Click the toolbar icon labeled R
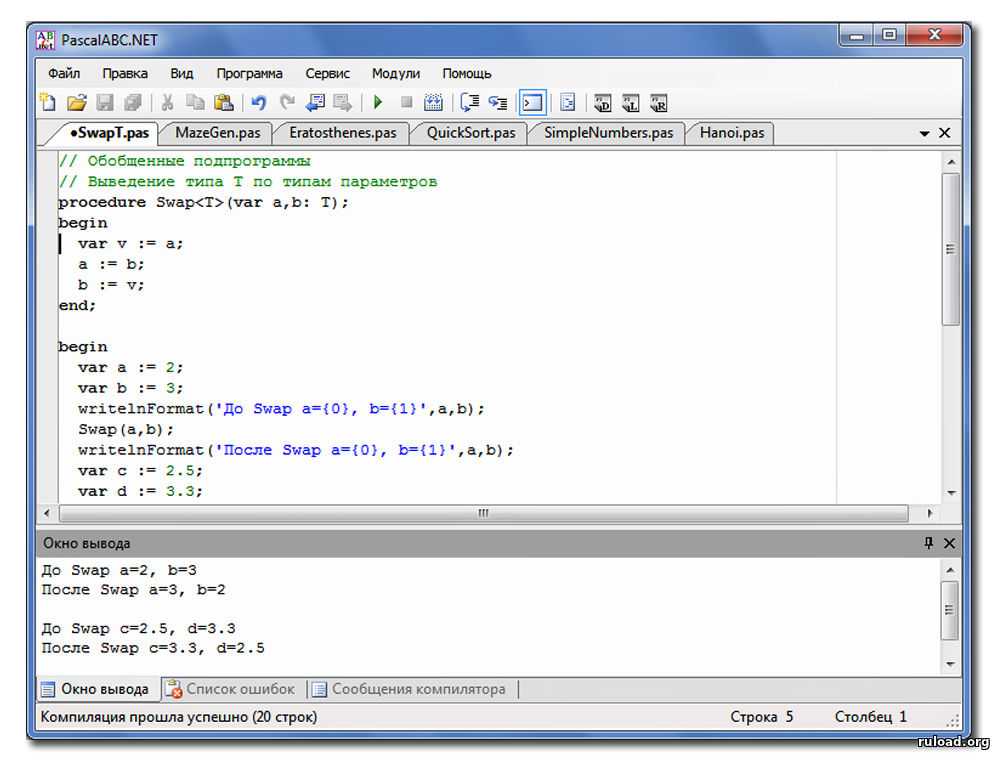Viewport: 1000px width, 760px height. (x=658, y=102)
